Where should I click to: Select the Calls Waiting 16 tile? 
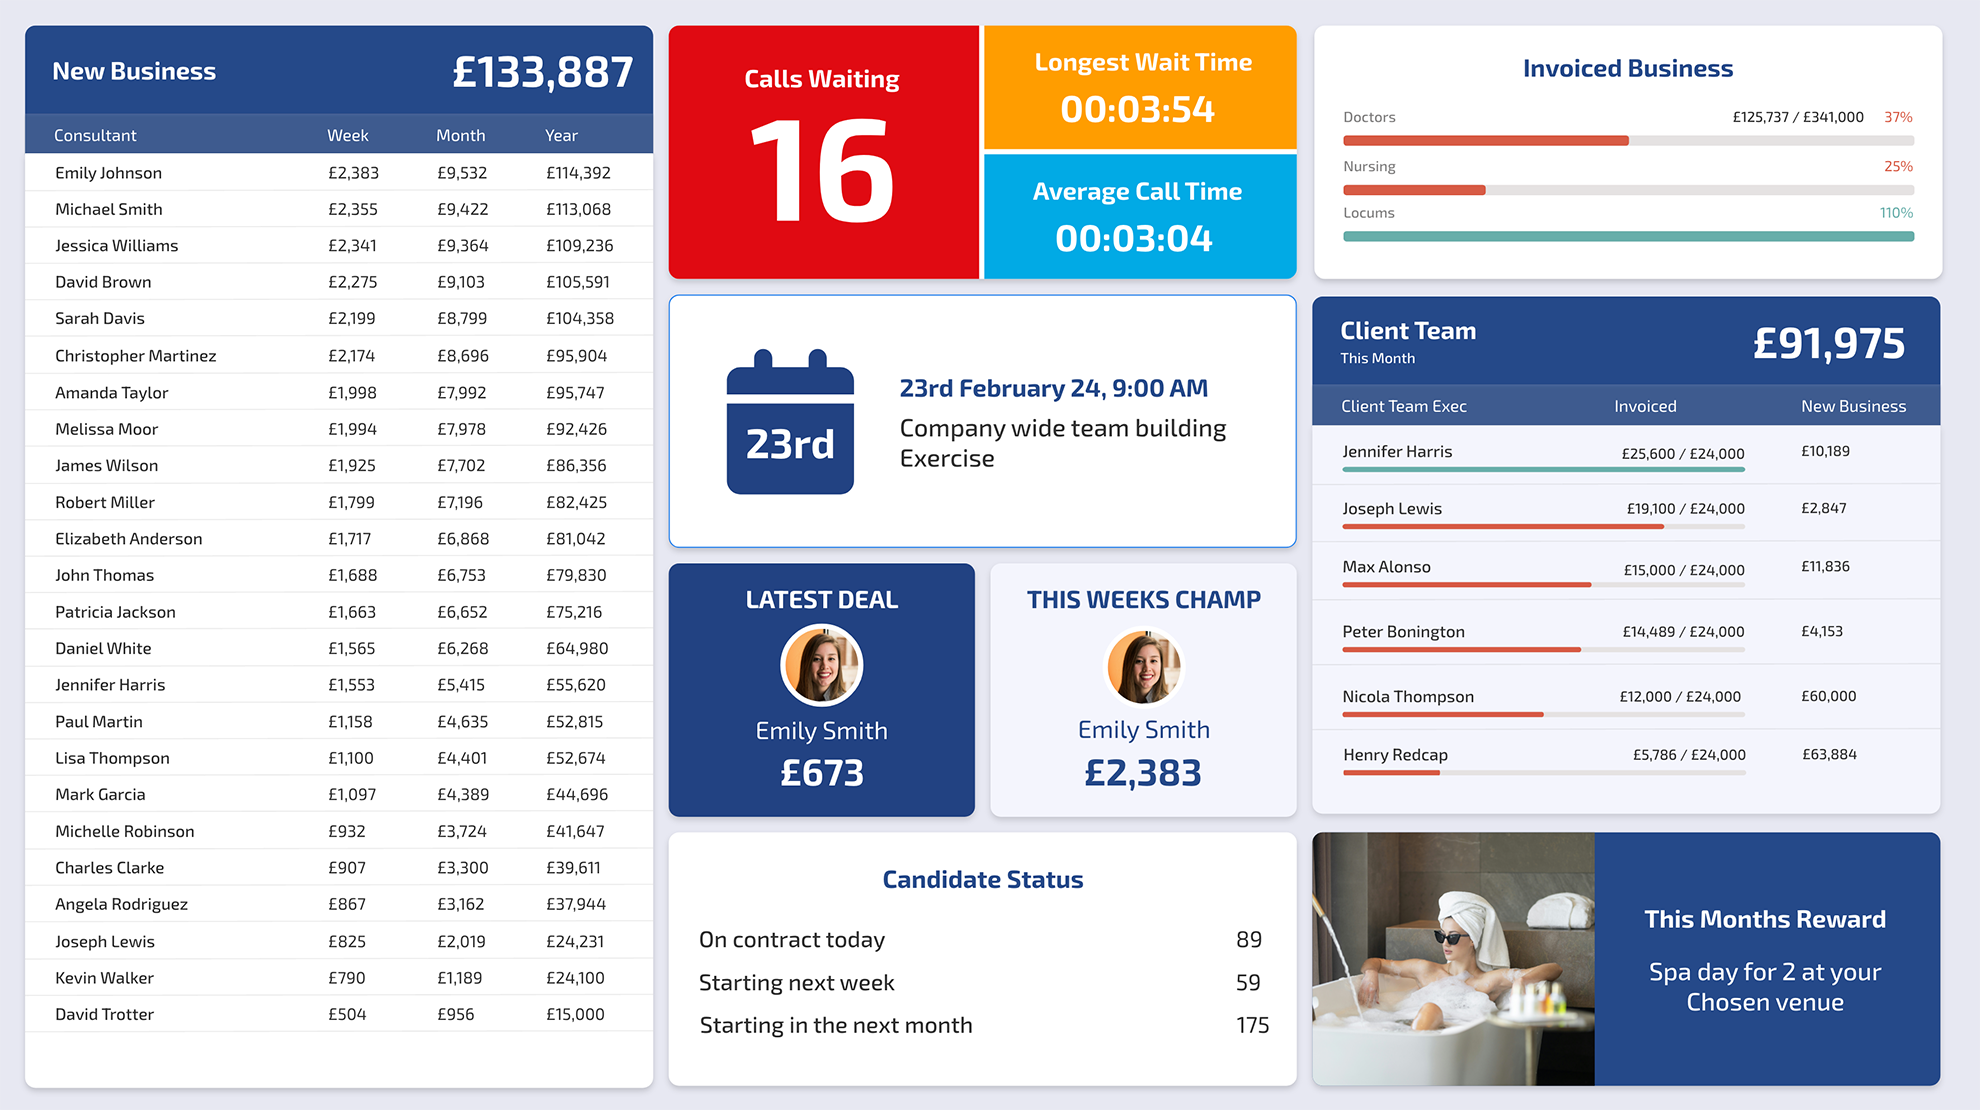pyautogui.click(x=823, y=152)
